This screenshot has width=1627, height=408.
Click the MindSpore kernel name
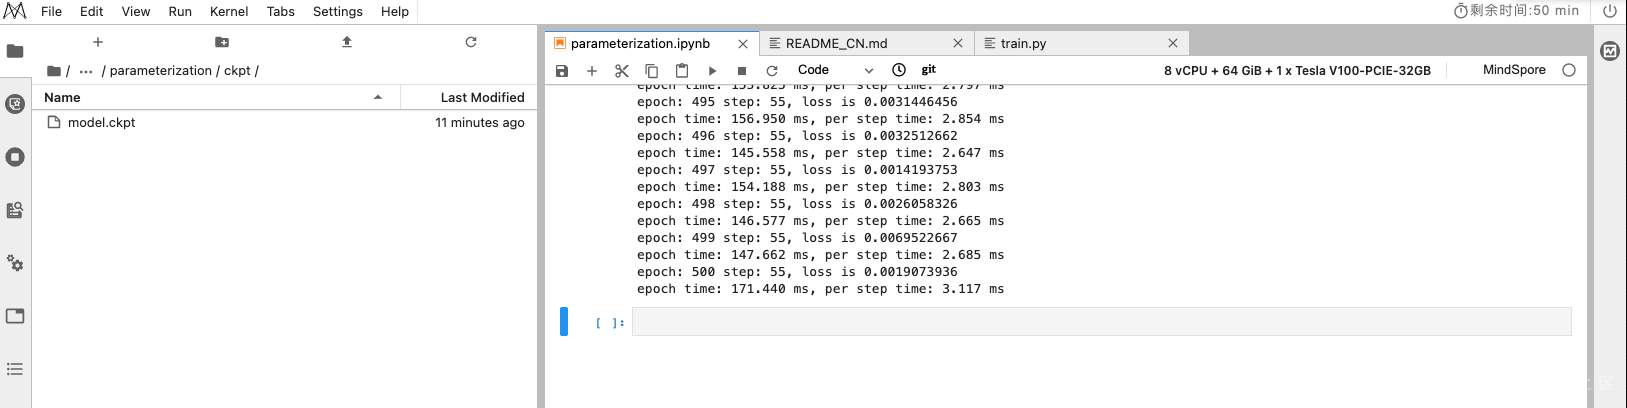(1514, 70)
